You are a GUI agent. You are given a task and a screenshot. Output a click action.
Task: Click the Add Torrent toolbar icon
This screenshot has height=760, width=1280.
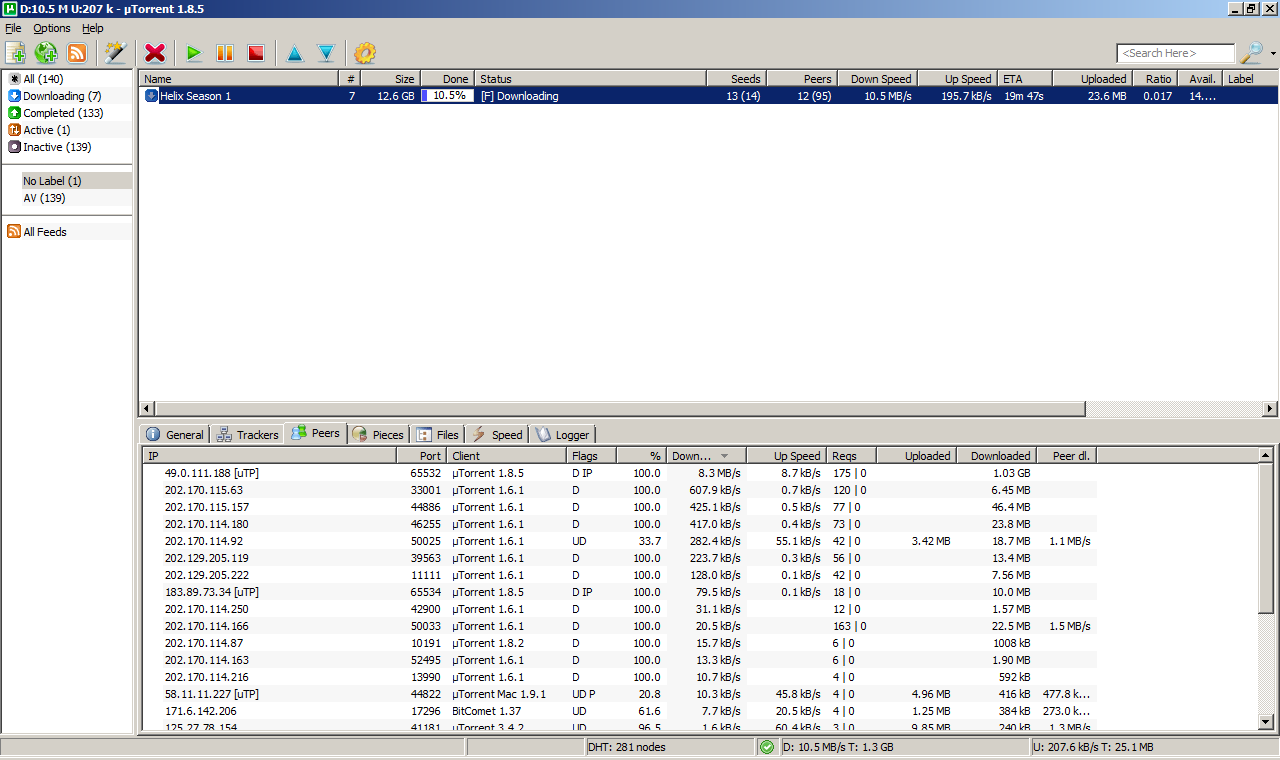click(16, 53)
